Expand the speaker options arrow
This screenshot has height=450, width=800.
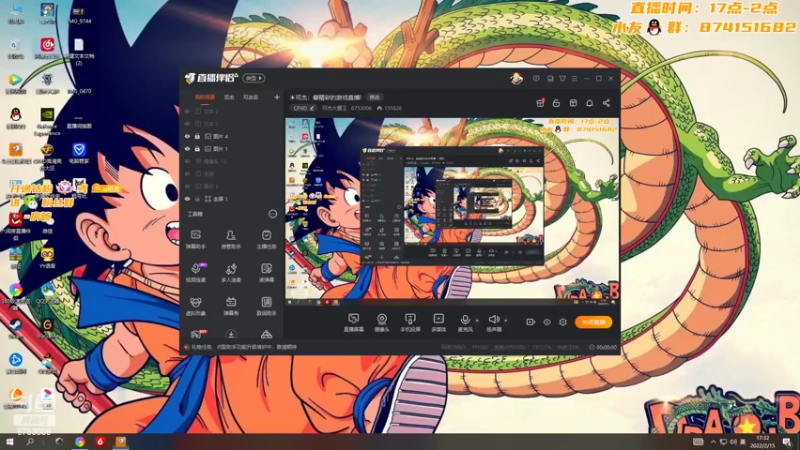(506, 320)
